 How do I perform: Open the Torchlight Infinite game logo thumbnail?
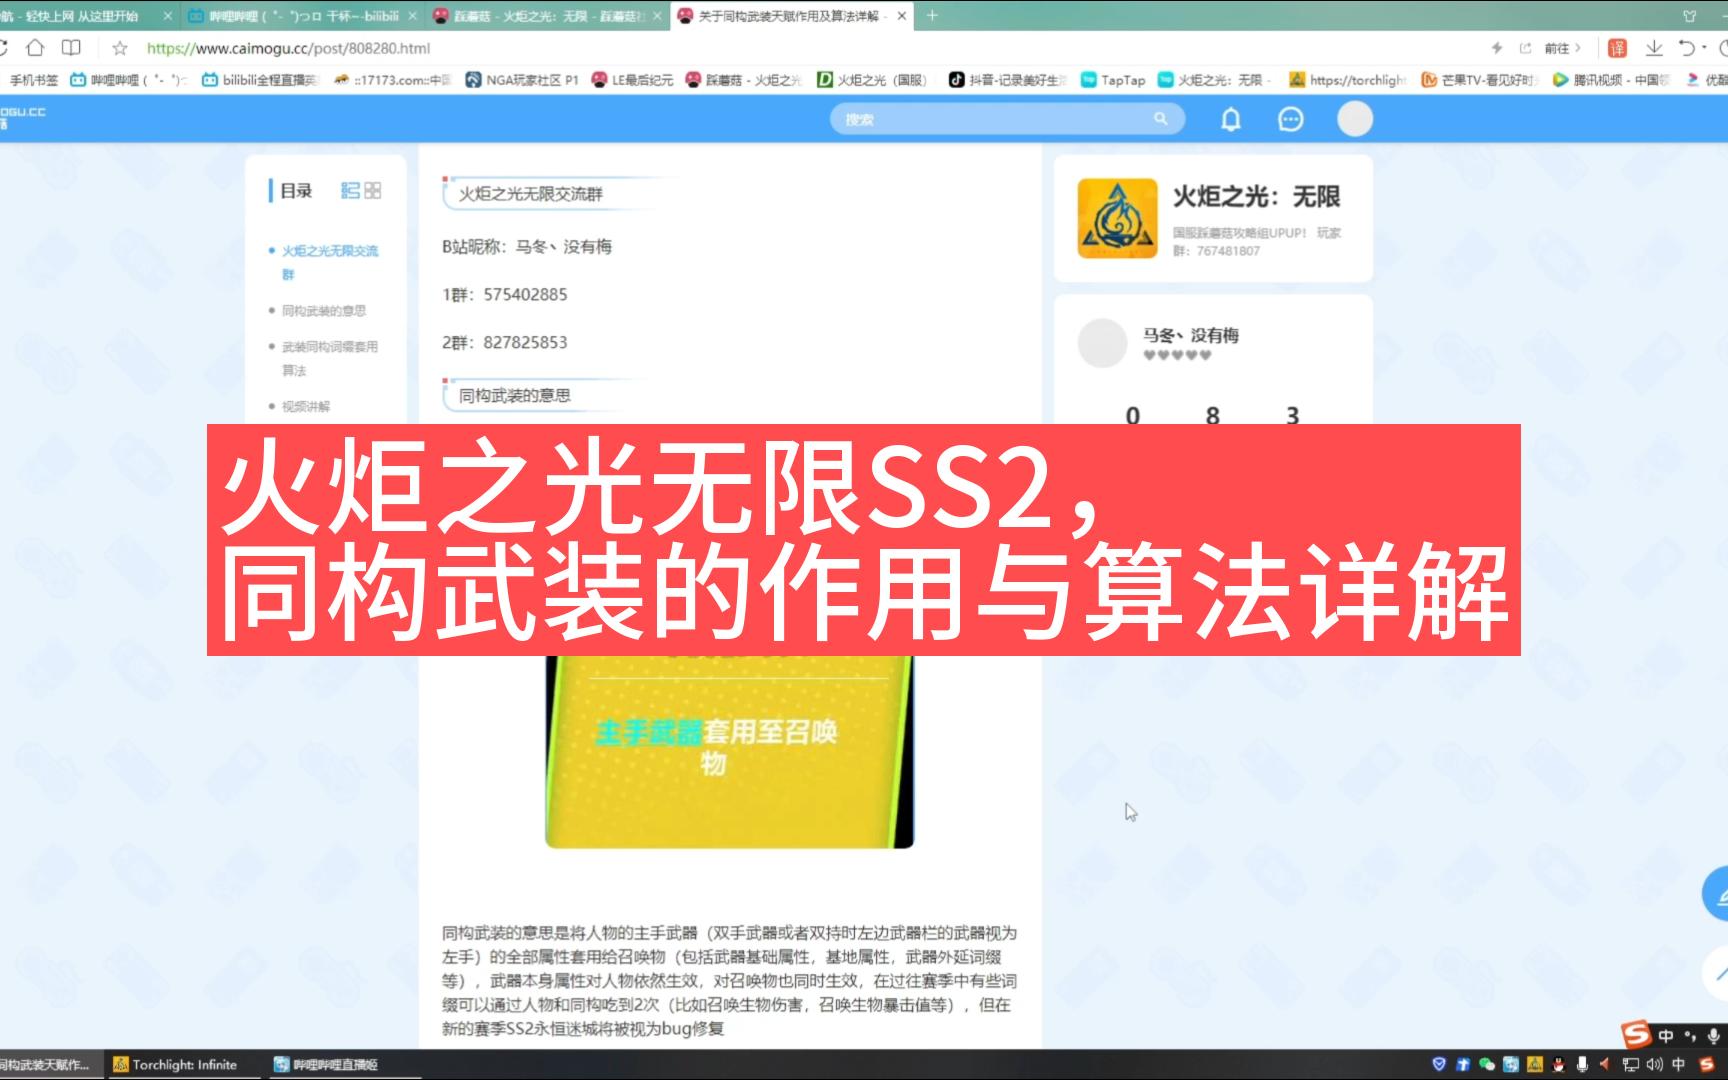pos(1117,218)
